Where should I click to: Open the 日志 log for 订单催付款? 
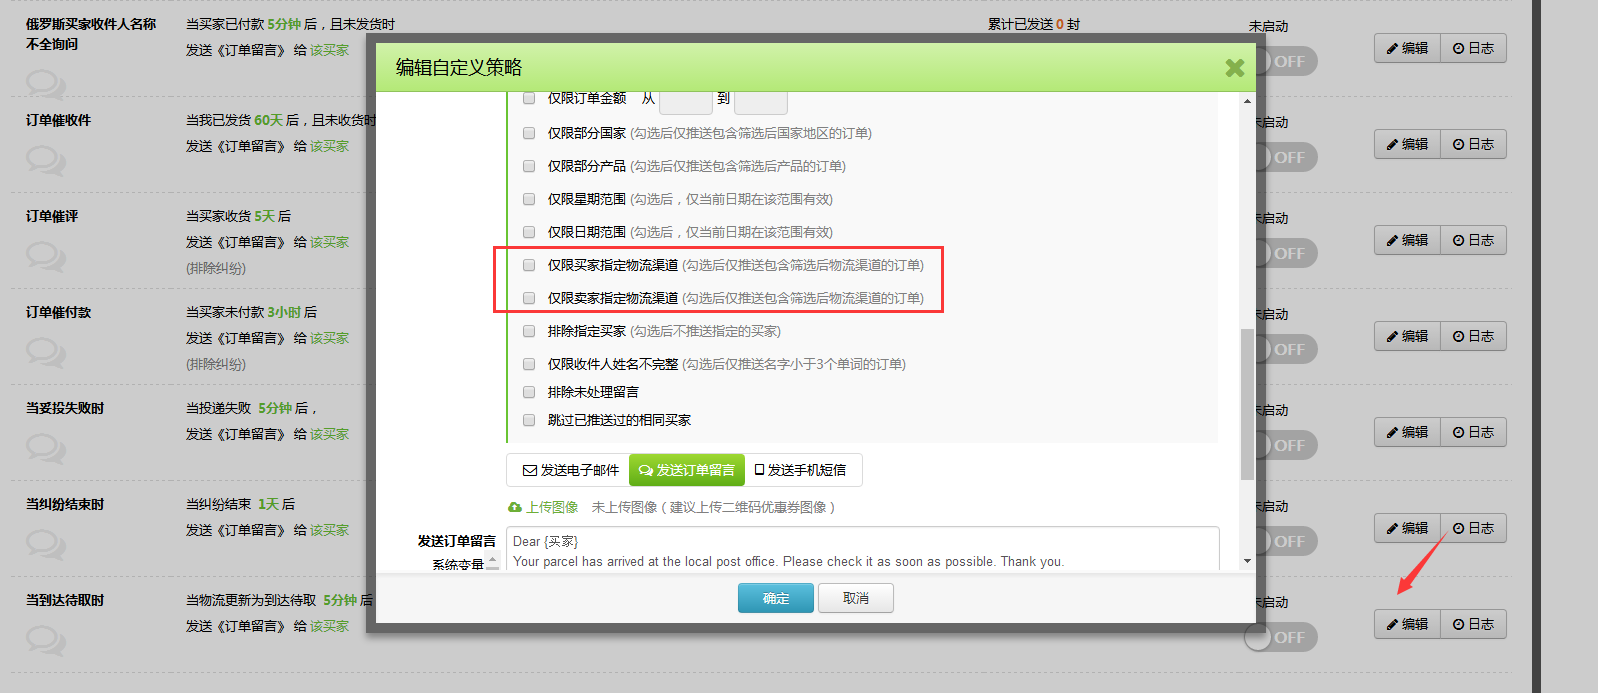[x=1473, y=336]
